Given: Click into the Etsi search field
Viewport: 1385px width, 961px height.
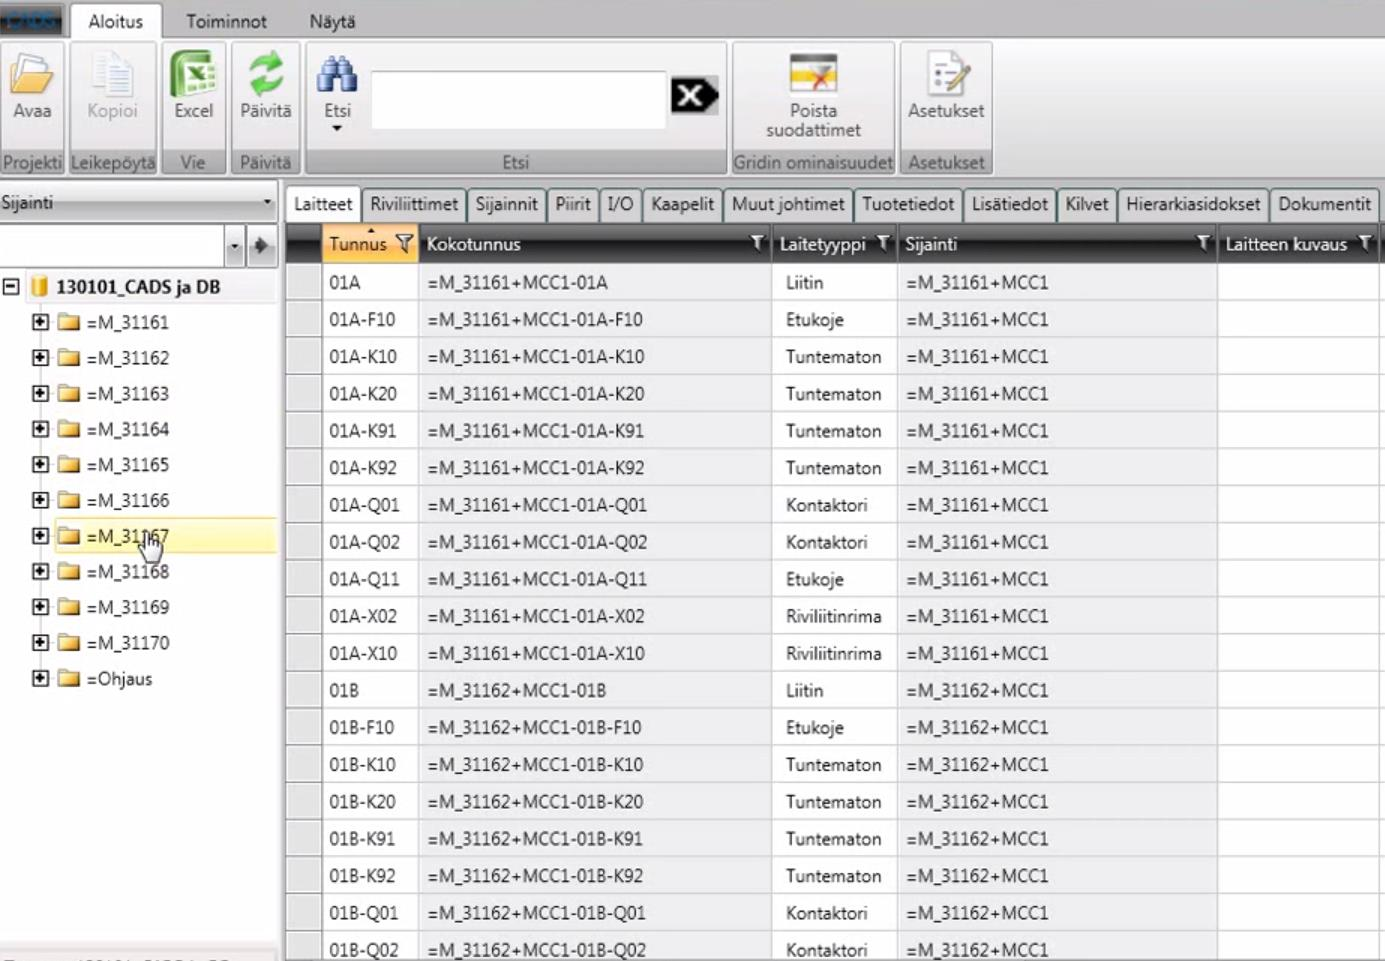Looking at the screenshot, I should click(x=518, y=99).
